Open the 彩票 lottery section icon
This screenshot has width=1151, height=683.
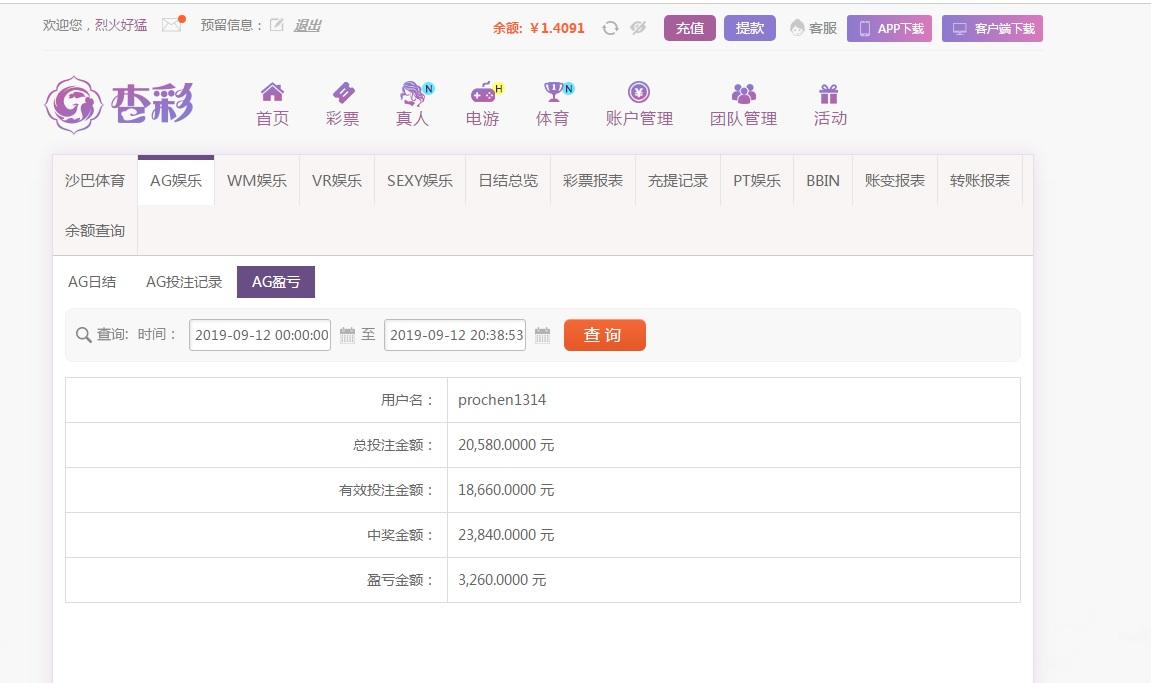point(342,93)
